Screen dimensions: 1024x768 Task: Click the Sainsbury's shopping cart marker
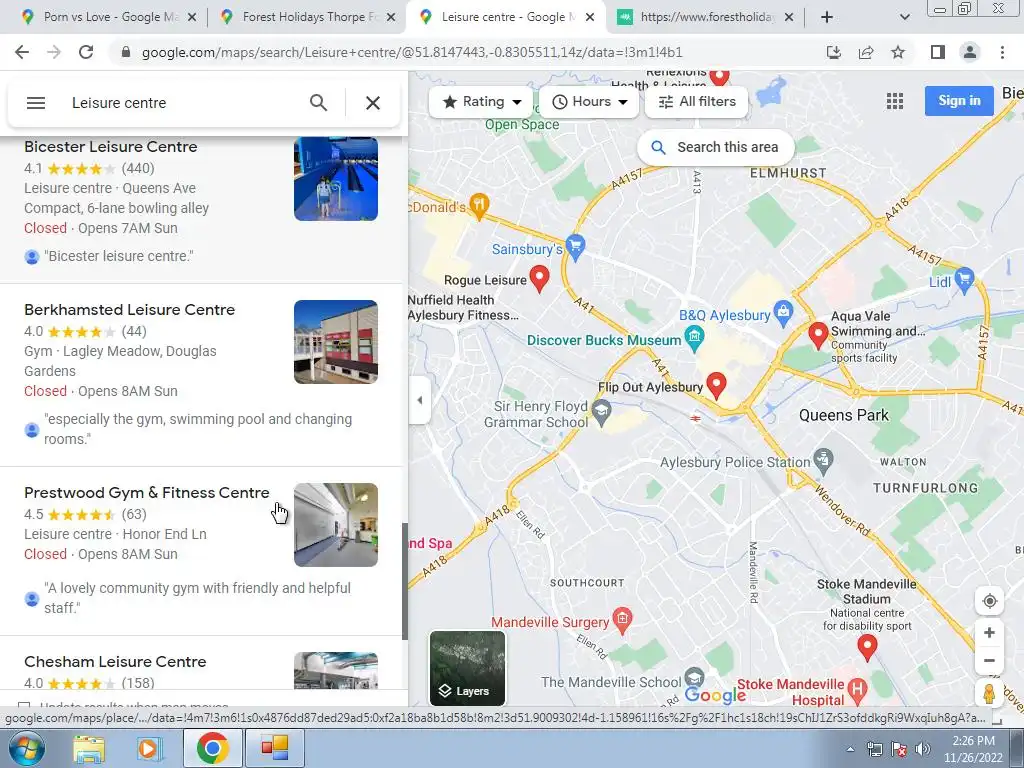point(575,246)
